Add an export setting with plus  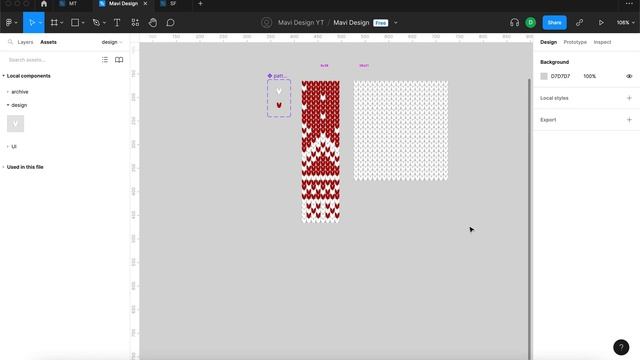pyautogui.click(x=629, y=120)
